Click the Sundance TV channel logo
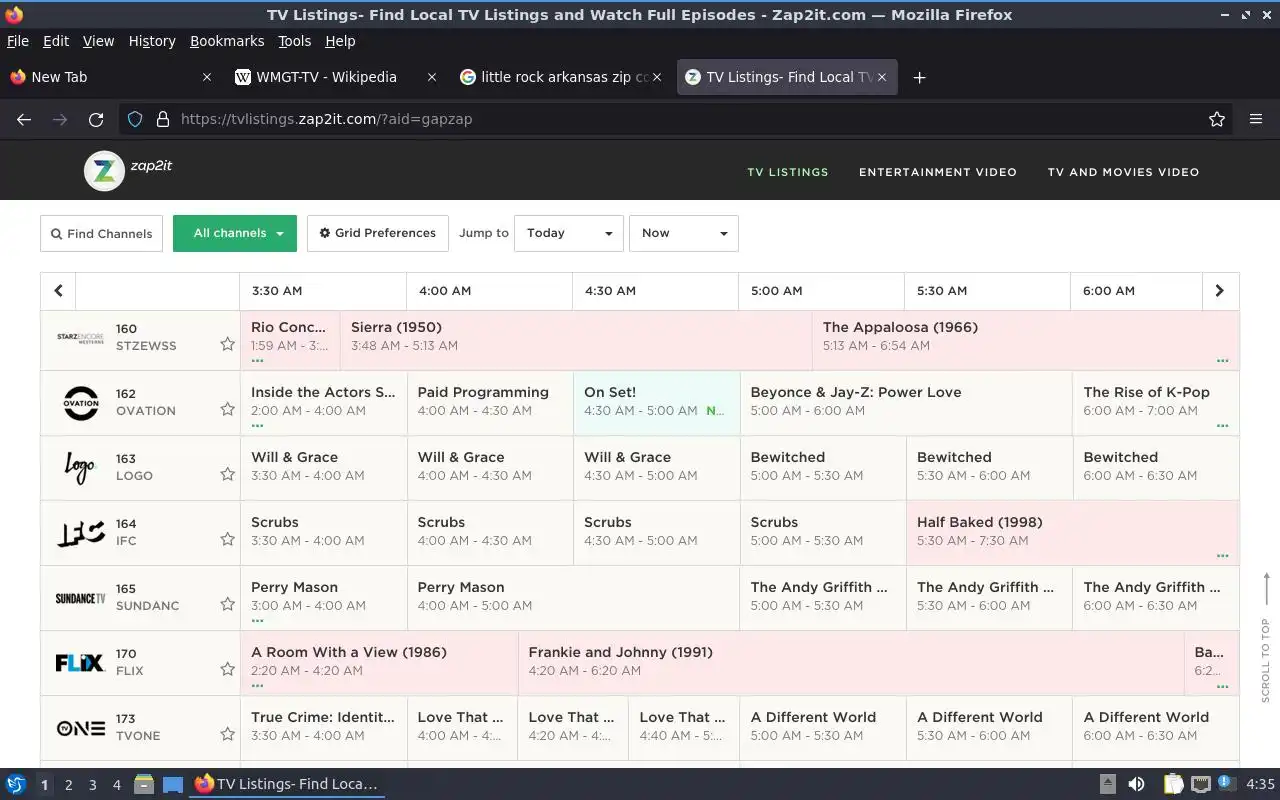 [x=80, y=598]
